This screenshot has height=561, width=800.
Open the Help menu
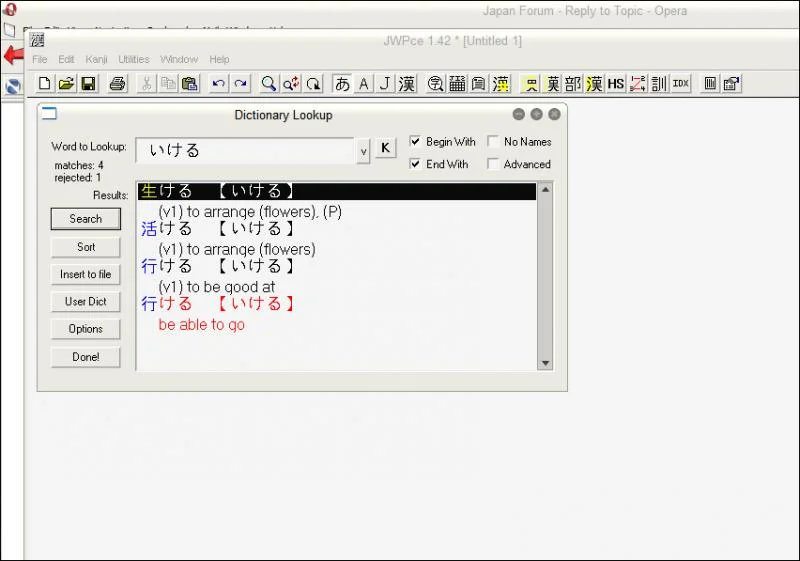point(219,59)
